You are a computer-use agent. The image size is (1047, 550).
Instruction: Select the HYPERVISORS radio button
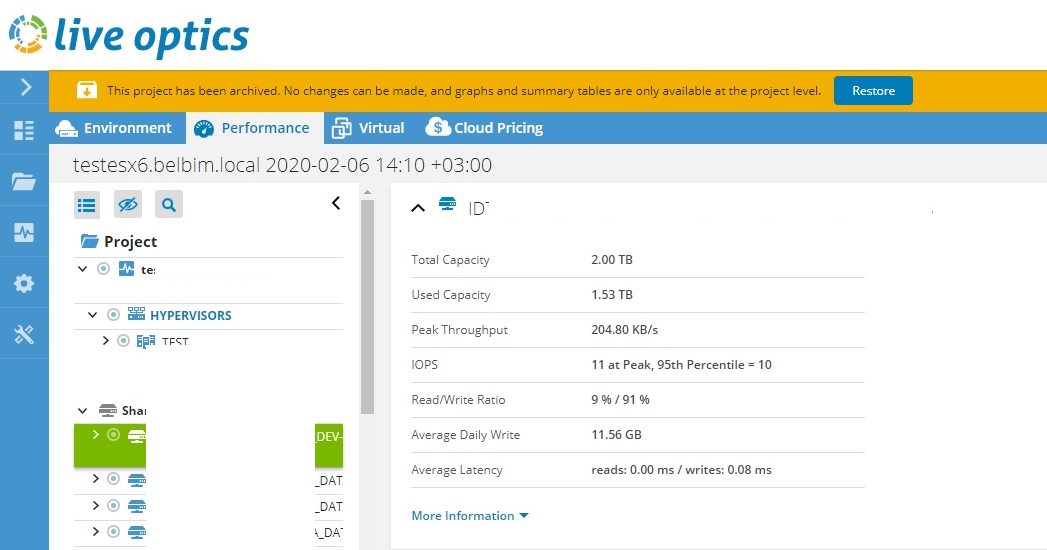114,314
